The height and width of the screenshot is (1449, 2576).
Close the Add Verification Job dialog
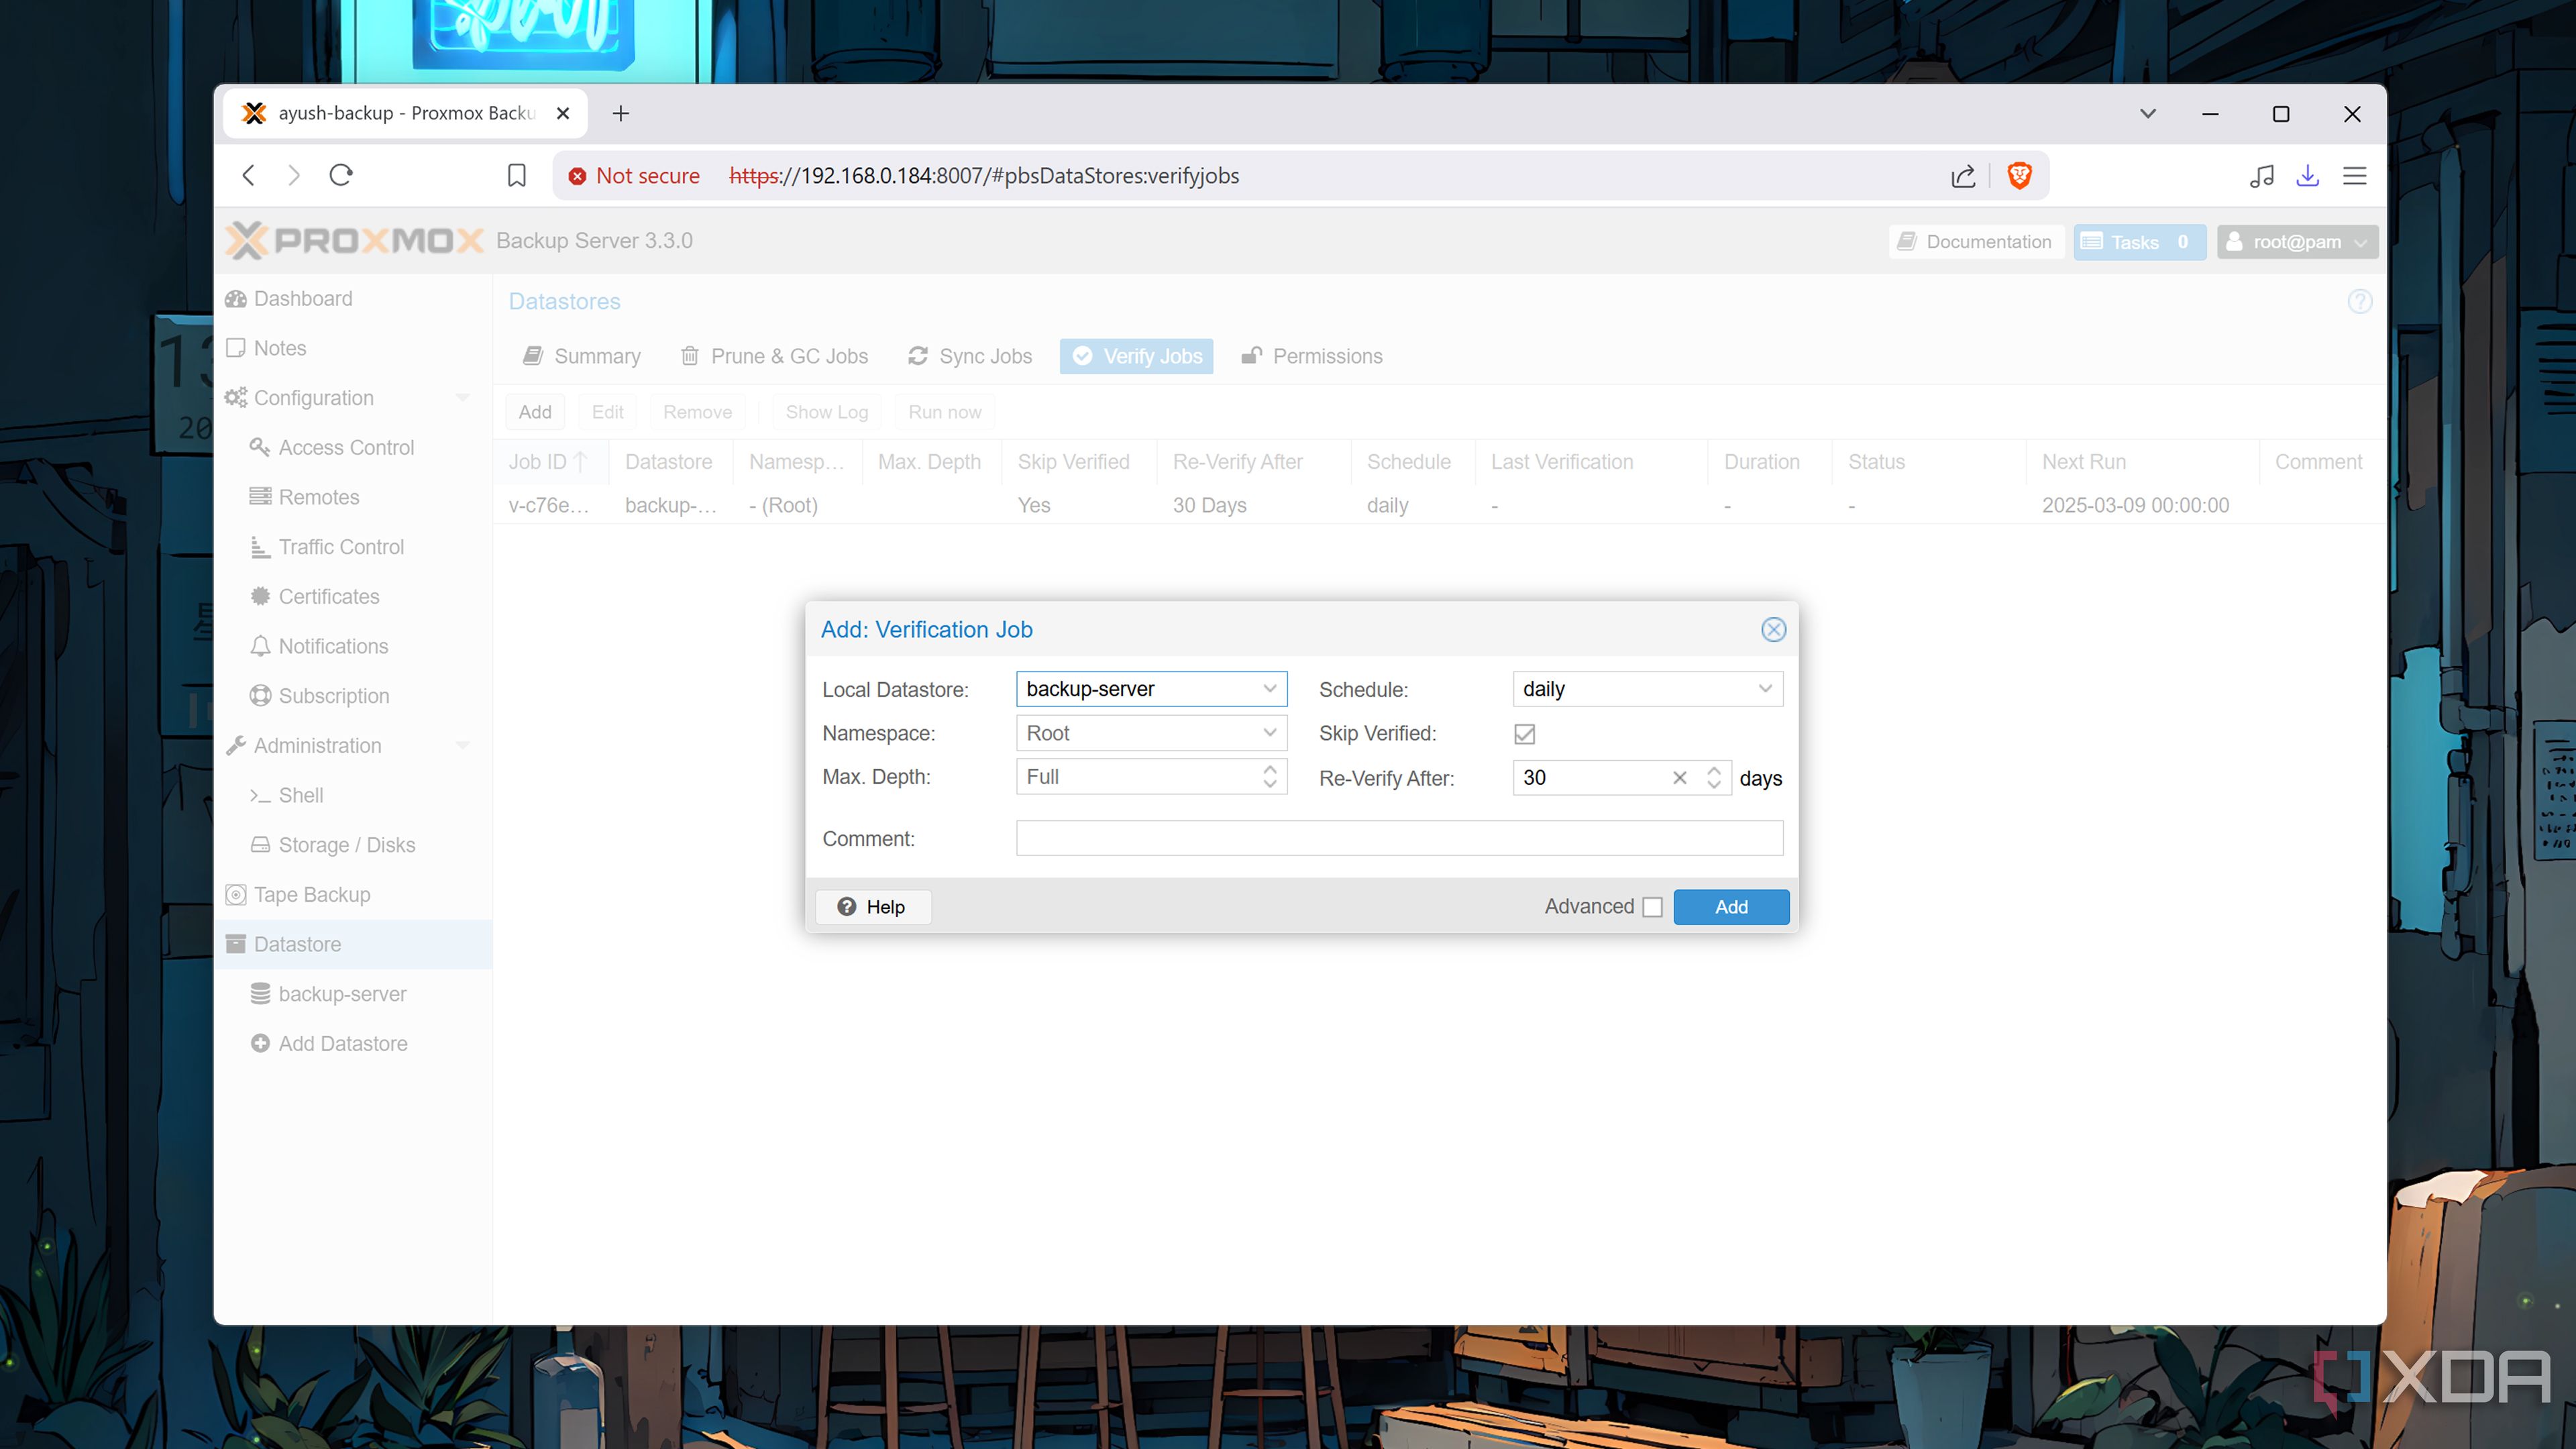point(1773,629)
